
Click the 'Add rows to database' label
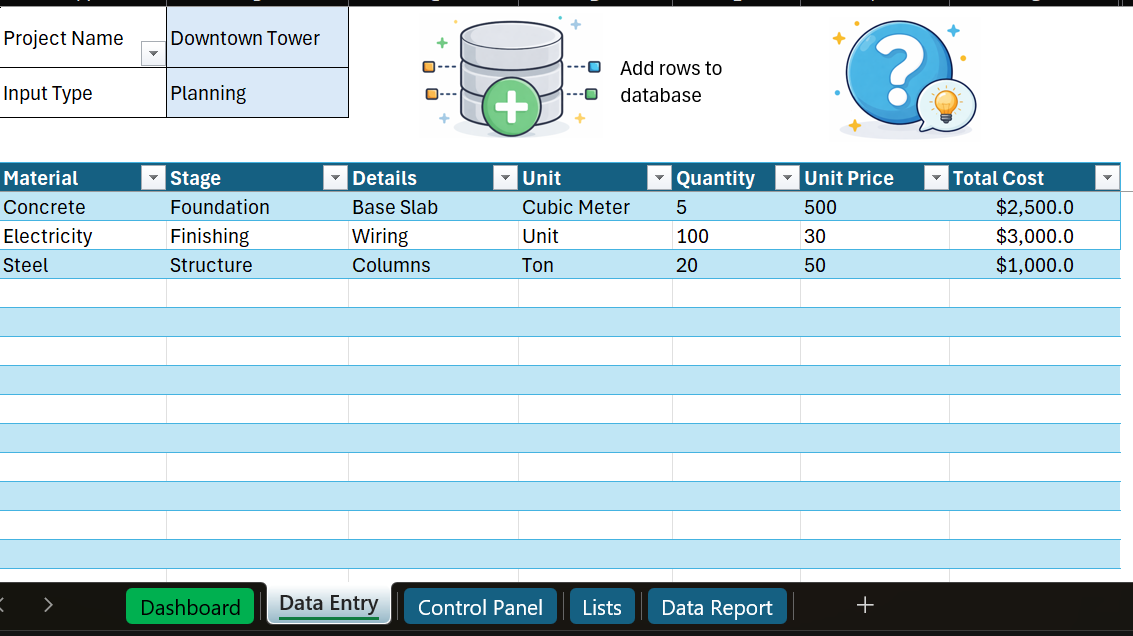pyautogui.click(x=670, y=82)
